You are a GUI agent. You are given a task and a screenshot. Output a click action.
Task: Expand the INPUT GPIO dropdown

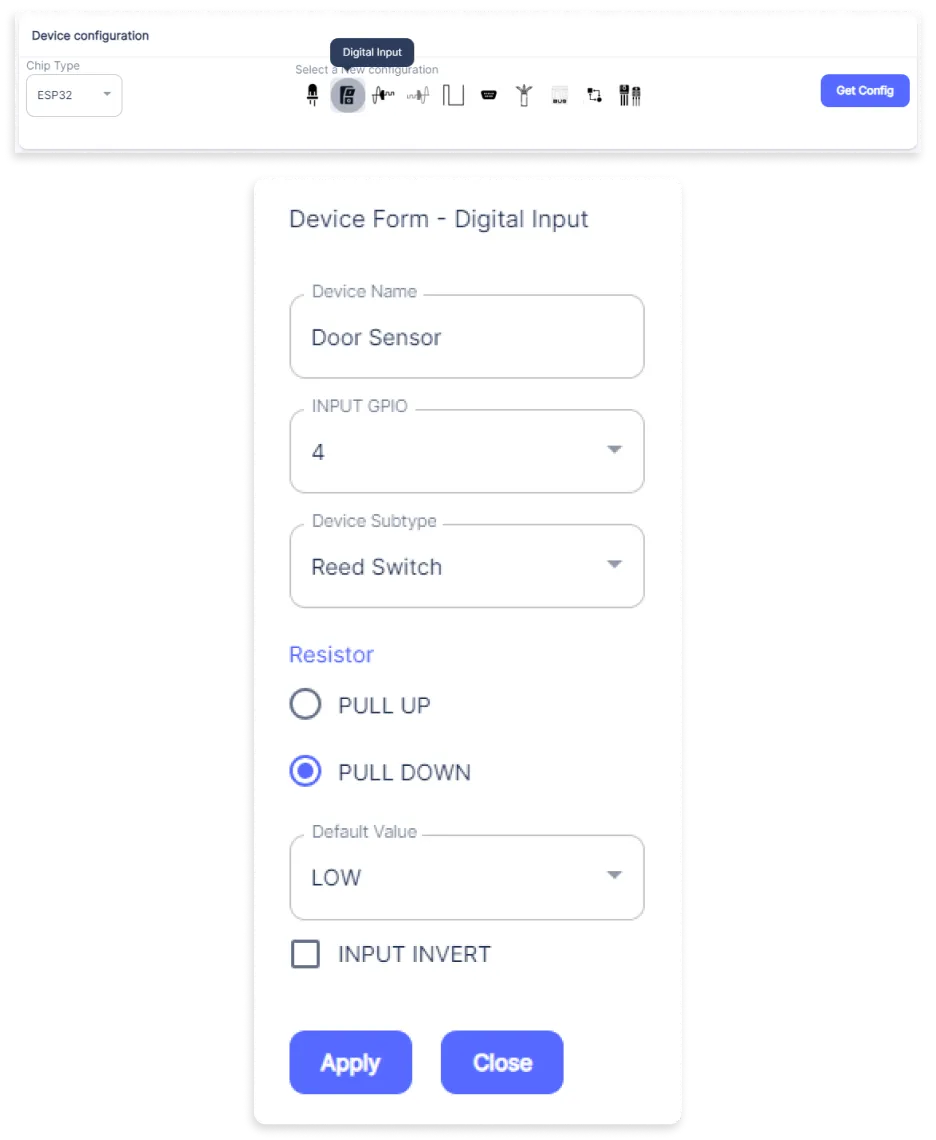[467, 452]
